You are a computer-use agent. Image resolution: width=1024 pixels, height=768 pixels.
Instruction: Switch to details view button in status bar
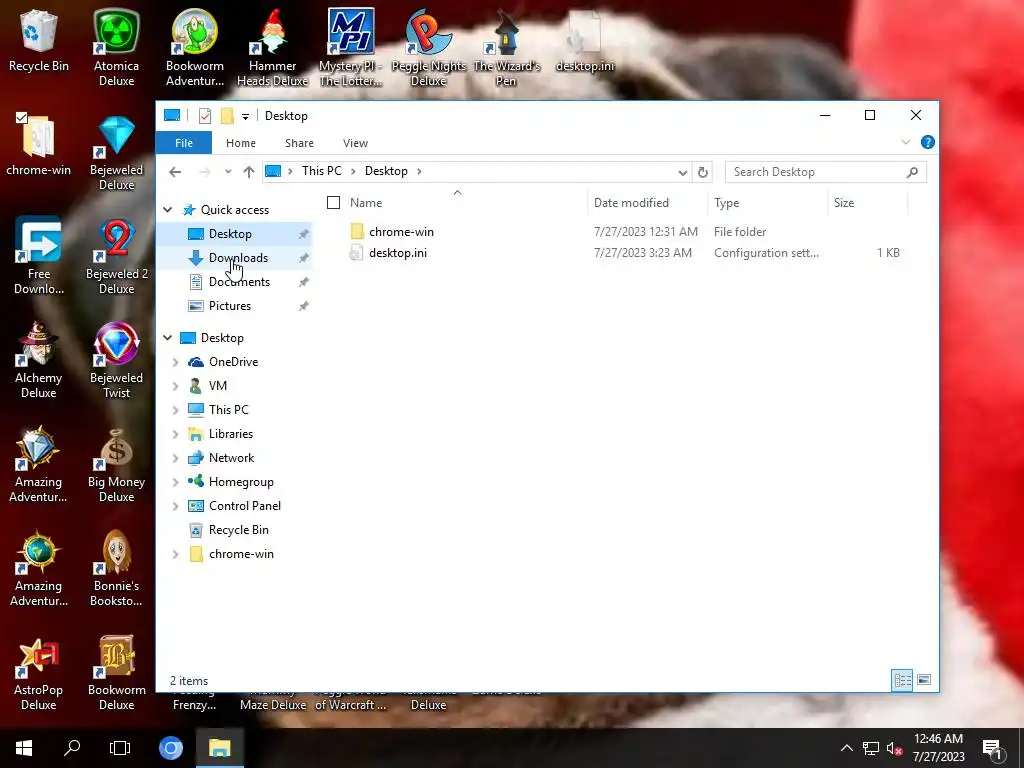point(903,680)
